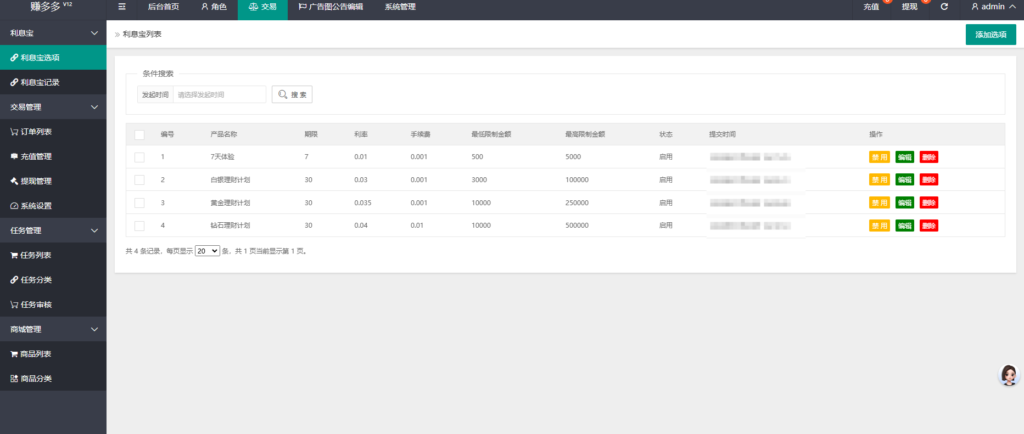Click red 删除 button for 白银理财计划
The image size is (1024, 434).
pos(929,180)
